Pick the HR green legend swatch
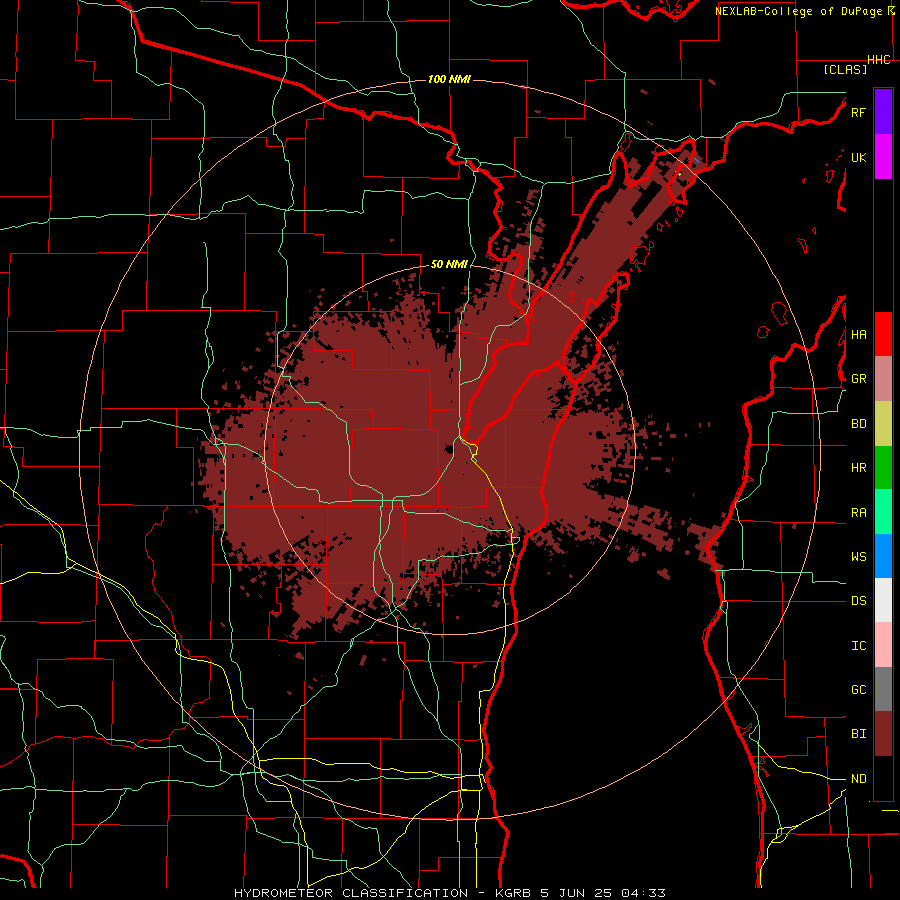 pos(883,468)
